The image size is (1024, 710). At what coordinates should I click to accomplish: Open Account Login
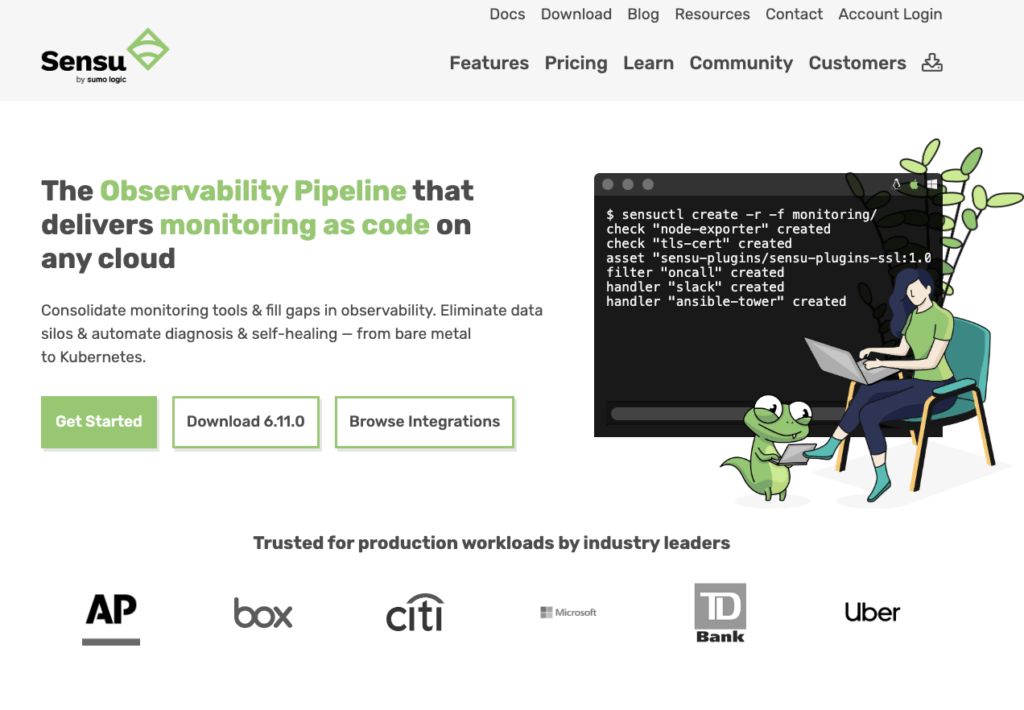pos(890,14)
